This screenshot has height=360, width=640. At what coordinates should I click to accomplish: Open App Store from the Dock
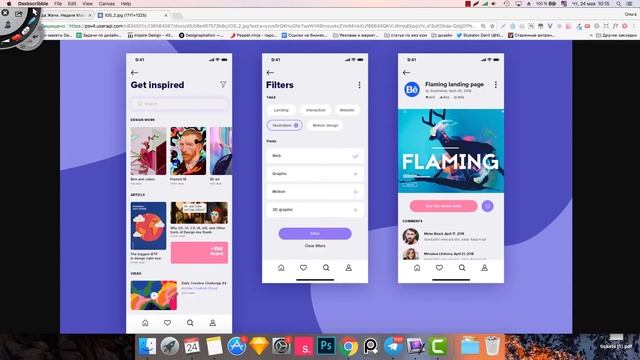pyautogui.click(x=237, y=346)
